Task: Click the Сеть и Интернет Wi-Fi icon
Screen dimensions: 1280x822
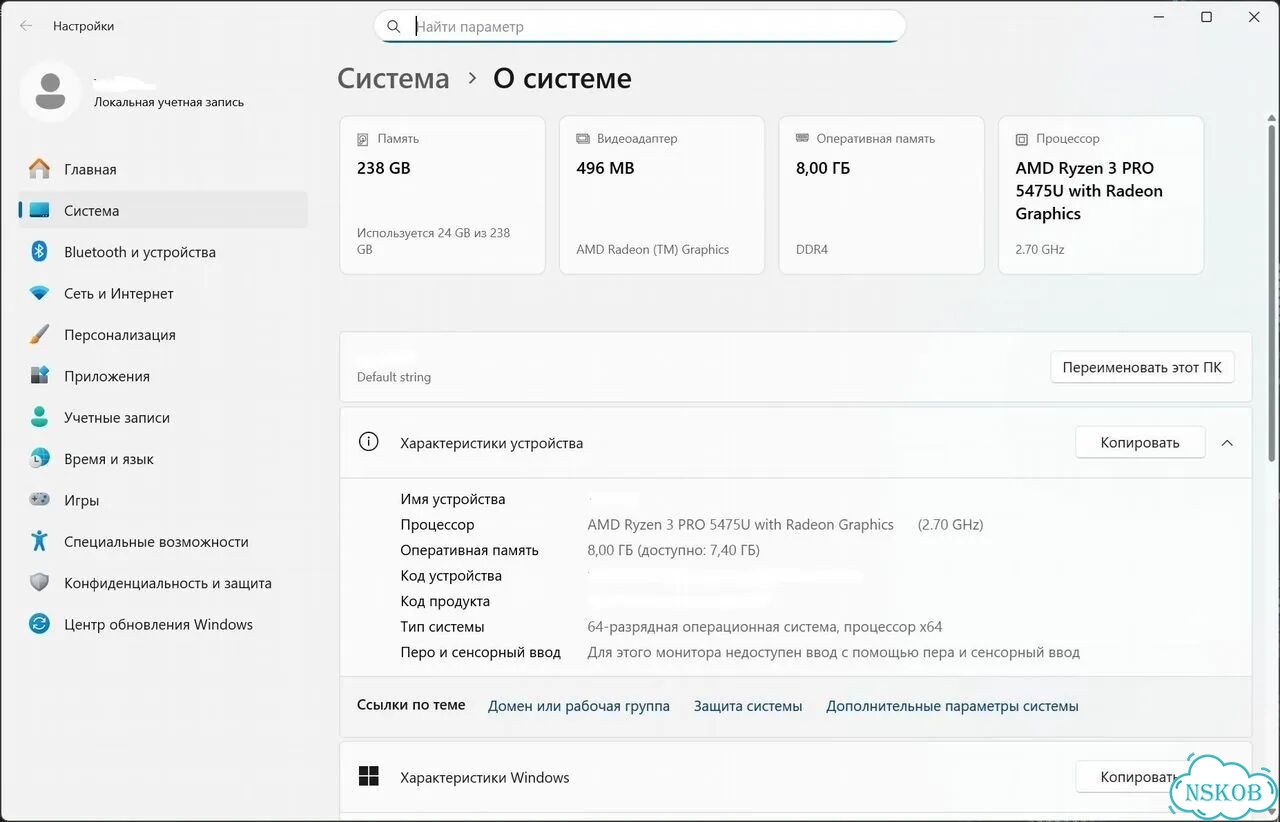Action: 39,294
